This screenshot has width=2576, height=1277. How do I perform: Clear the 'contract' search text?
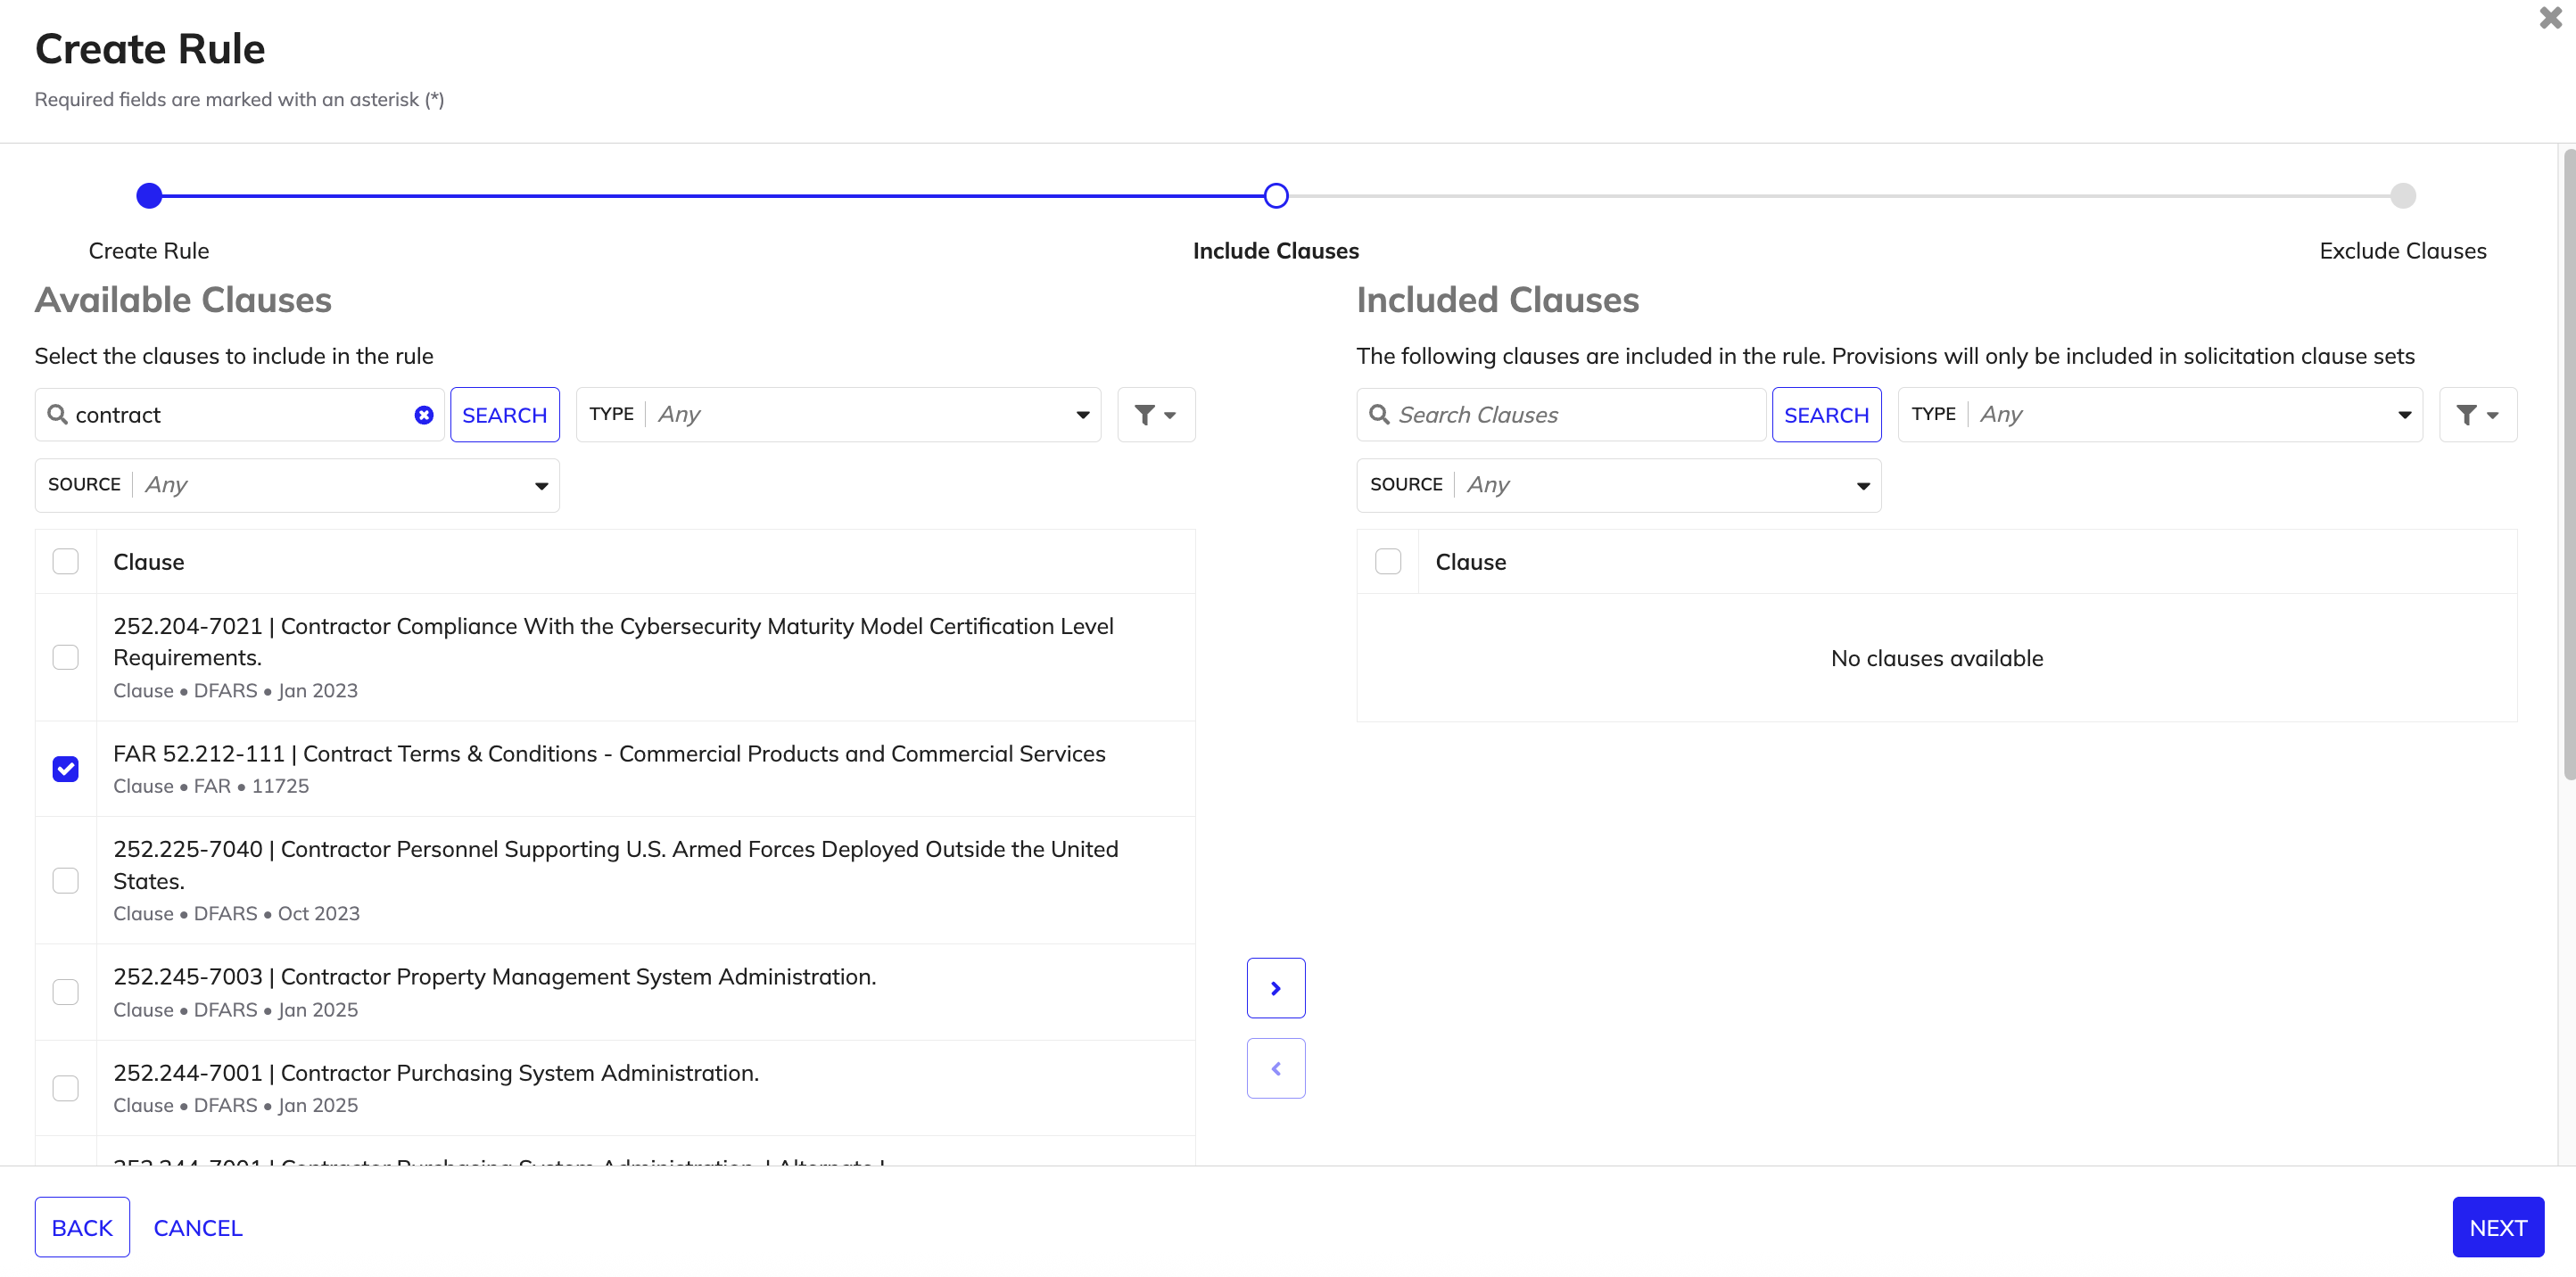424,415
